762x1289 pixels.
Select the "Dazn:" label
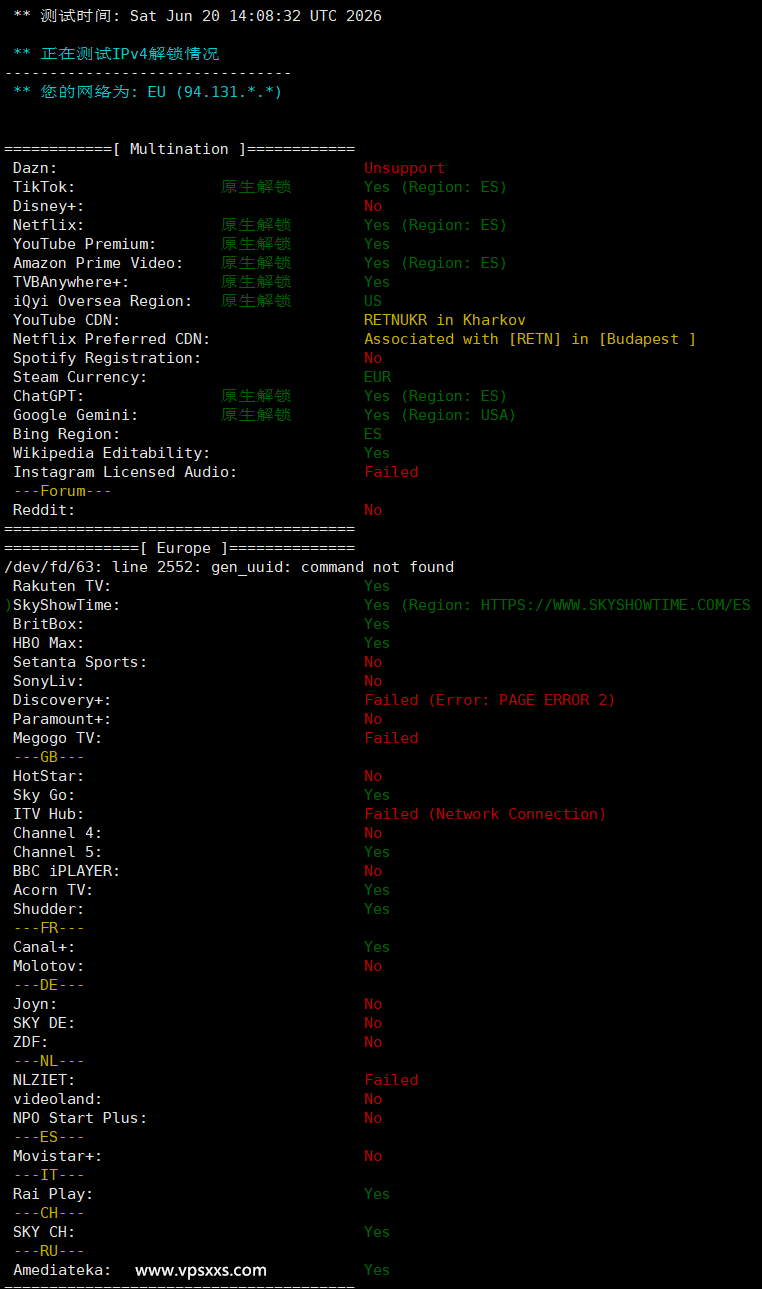35,168
